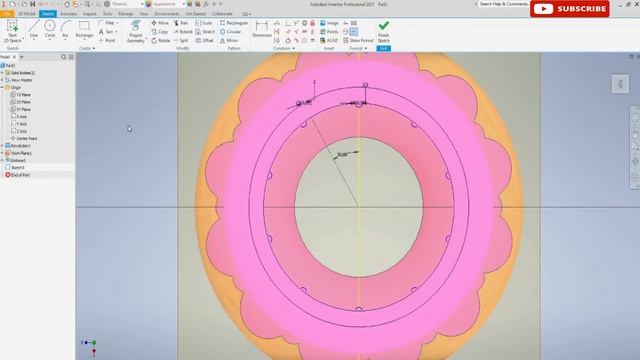Create a Rectangular pattern
The height and width of the screenshot is (360, 640).
[234, 23]
